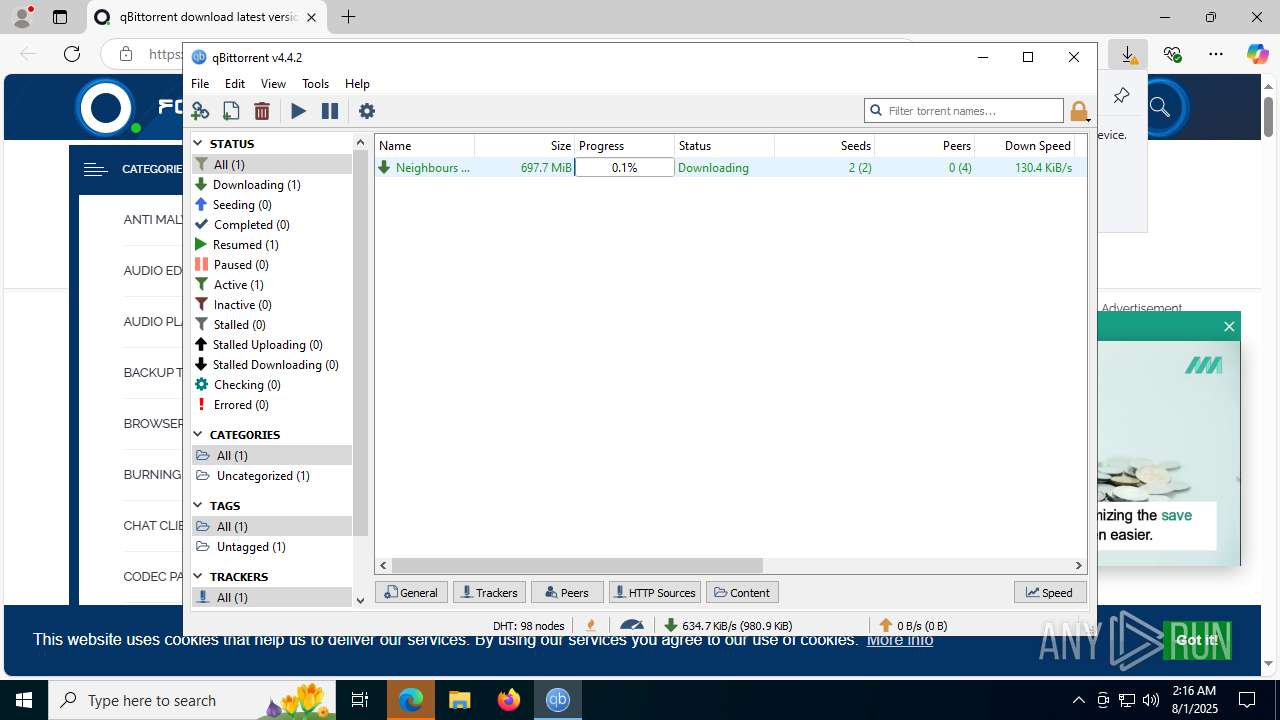Viewport: 1280px width, 720px height.
Task: Click the Edge page refresh icon
Action: (72, 54)
